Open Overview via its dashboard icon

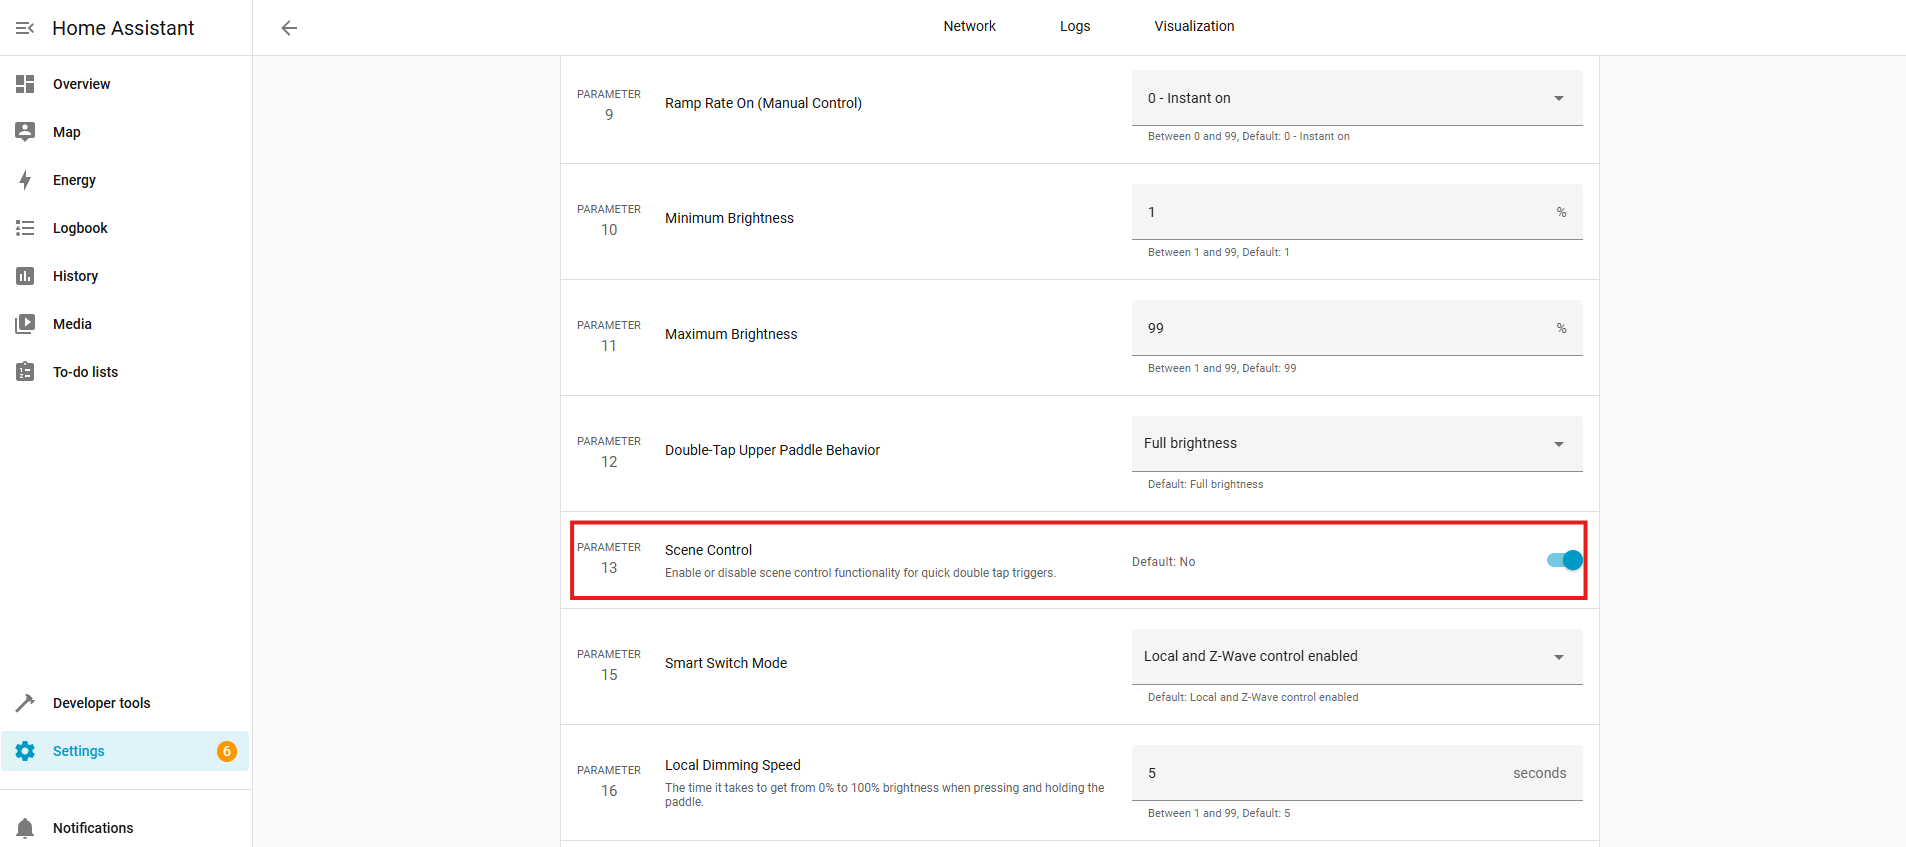25,84
